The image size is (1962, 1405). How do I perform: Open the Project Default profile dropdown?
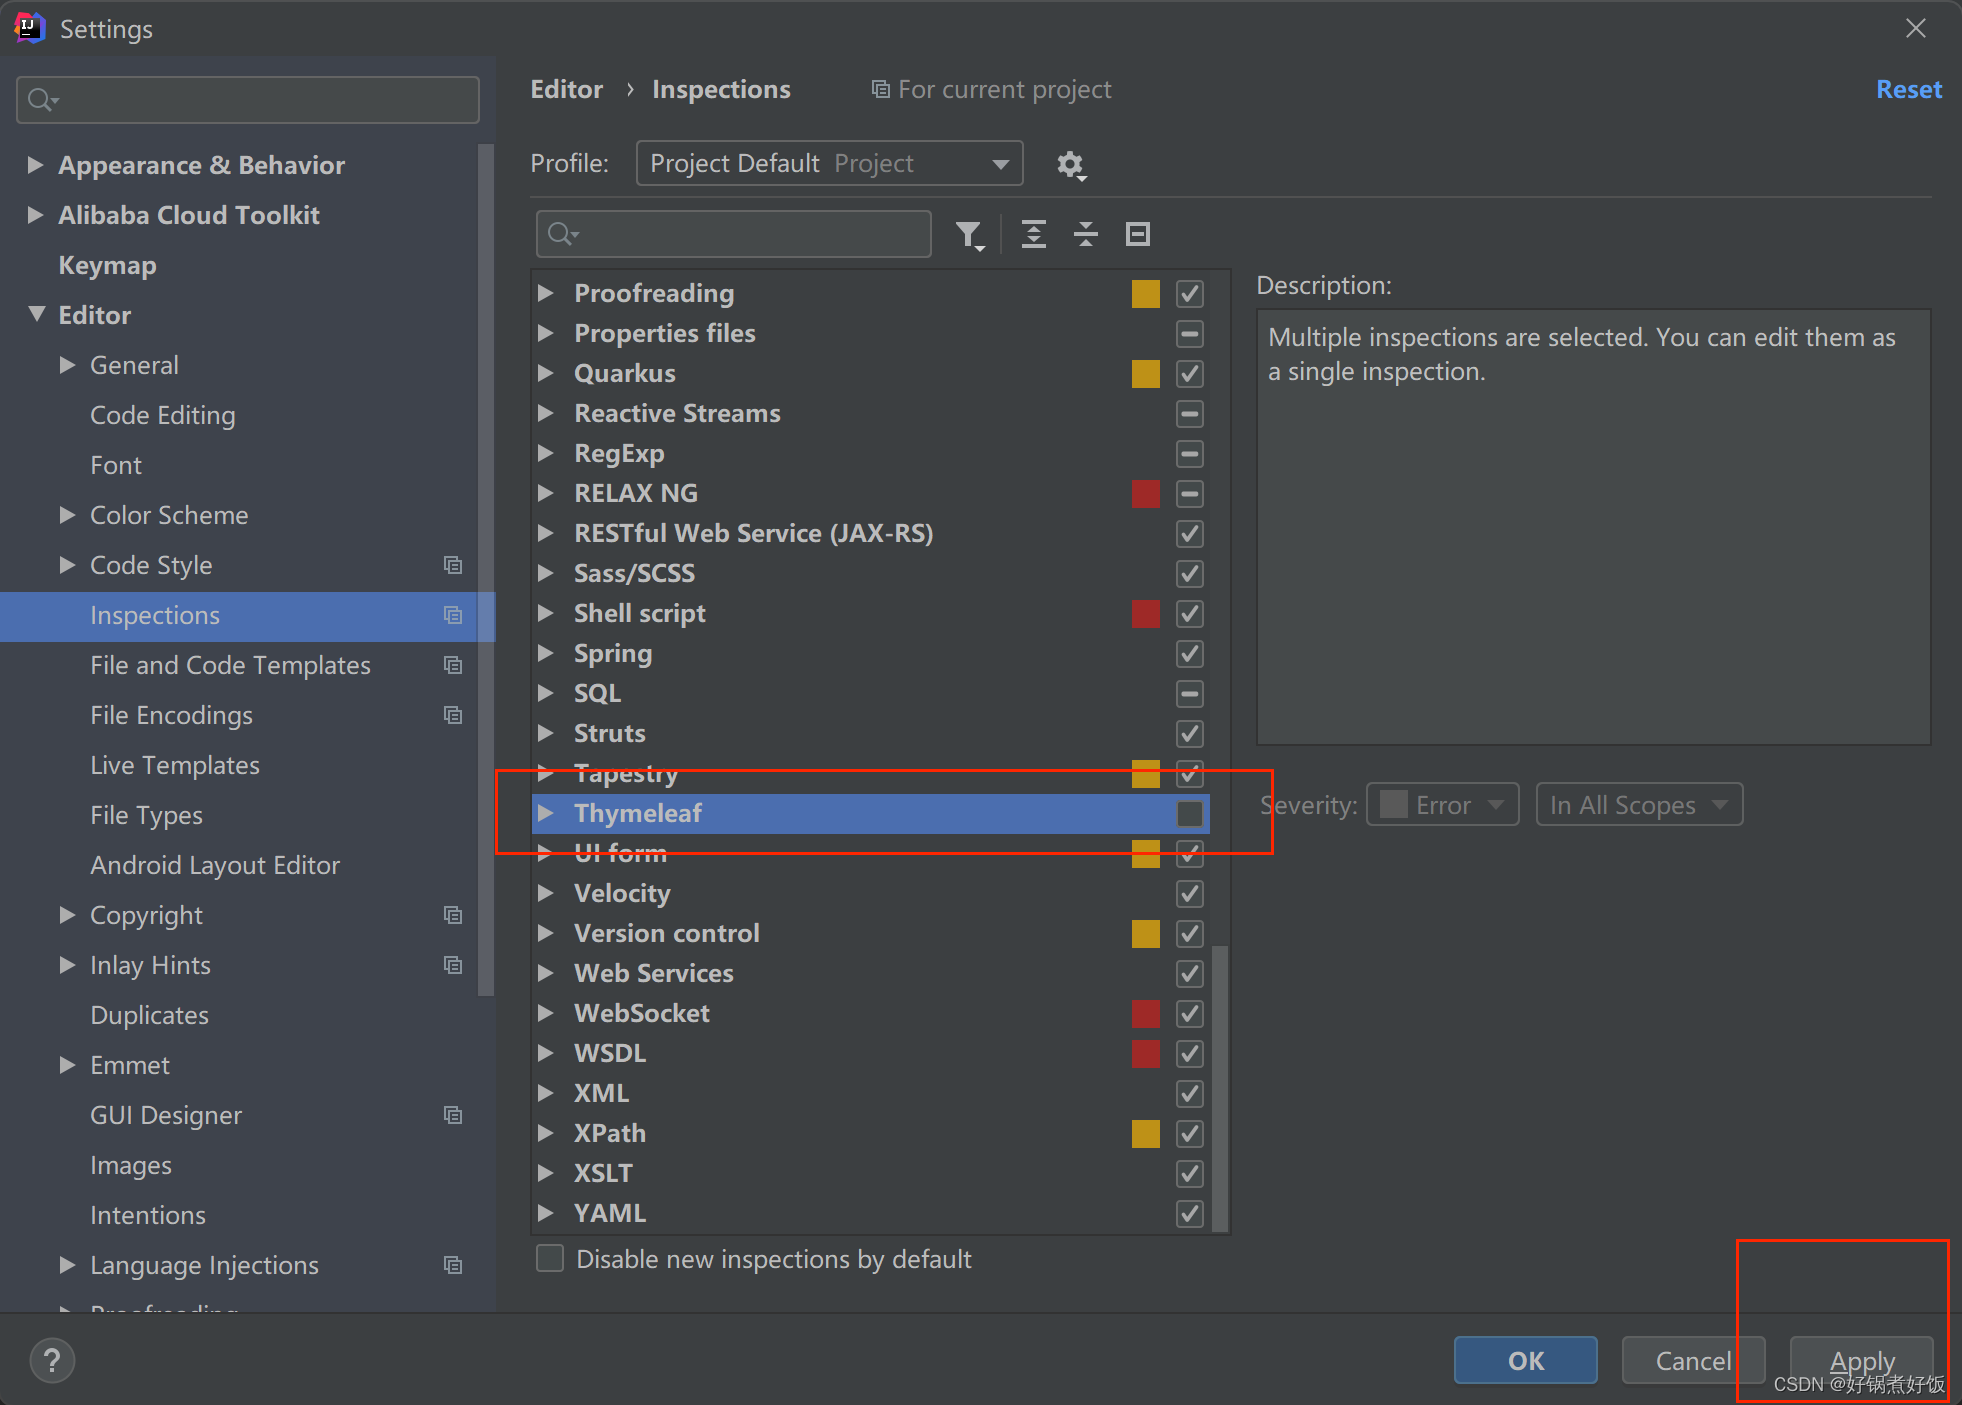(829, 163)
